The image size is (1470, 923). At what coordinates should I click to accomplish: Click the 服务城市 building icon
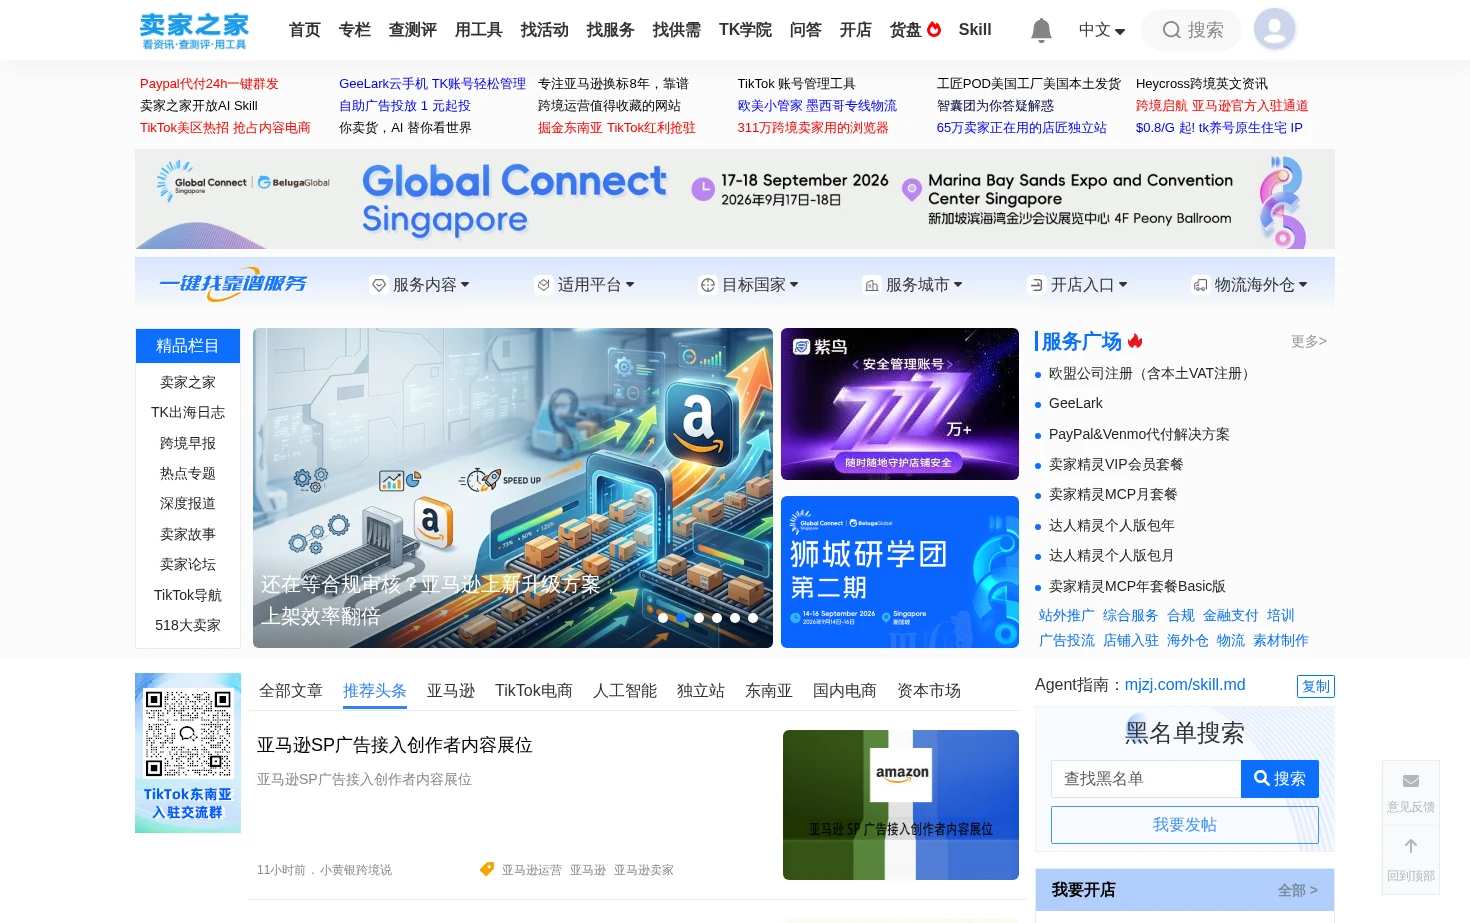coord(872,285)
